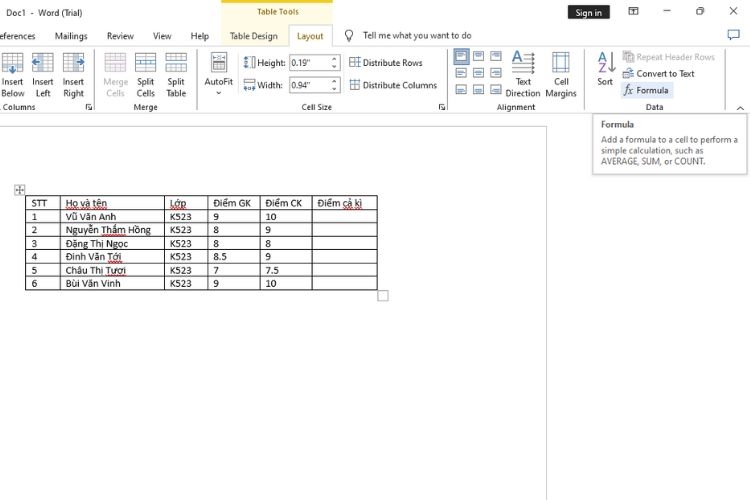The image size is (750, 500).
Task: Collapse the ribbon with the chevron
Action: pos(740,108)
